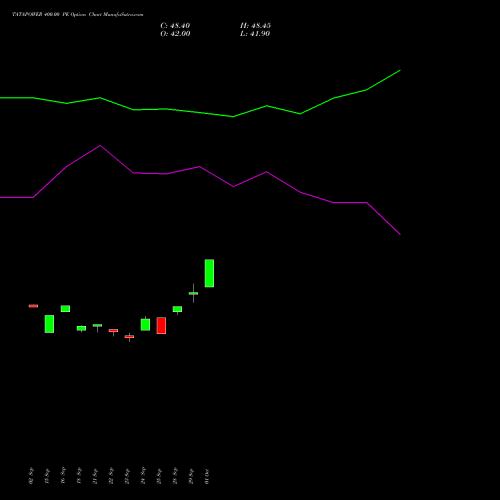The width and height of the screenshot is (500, 500).
Task: Click the low value L: 41.90
Action: (255, 34)
